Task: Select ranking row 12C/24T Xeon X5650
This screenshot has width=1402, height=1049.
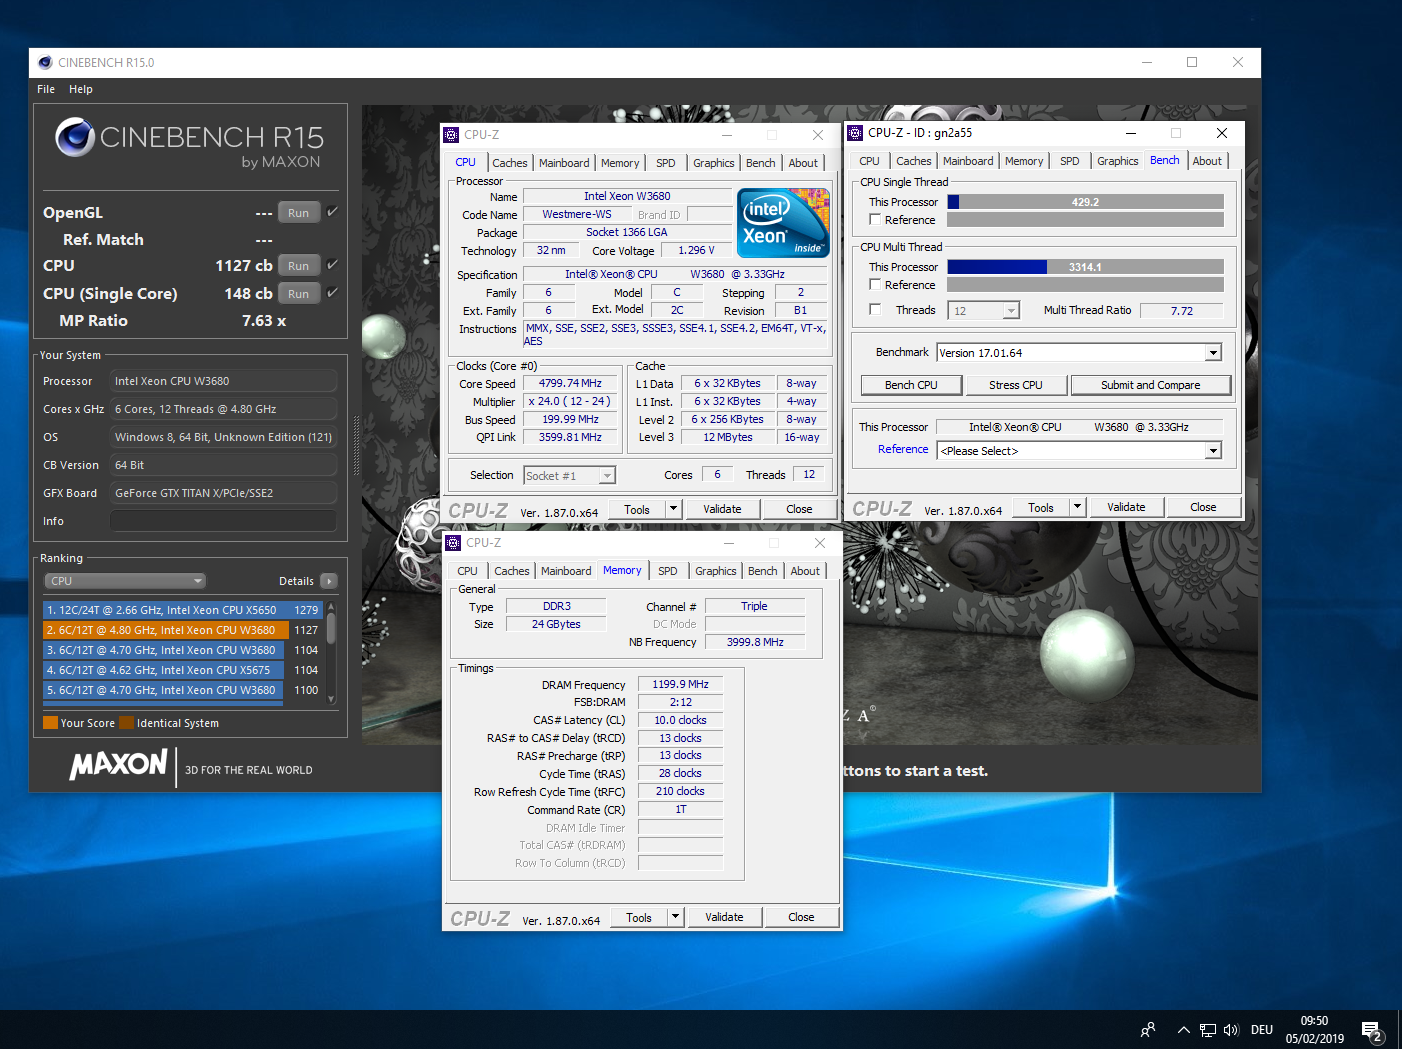Action: click(182, 610)
